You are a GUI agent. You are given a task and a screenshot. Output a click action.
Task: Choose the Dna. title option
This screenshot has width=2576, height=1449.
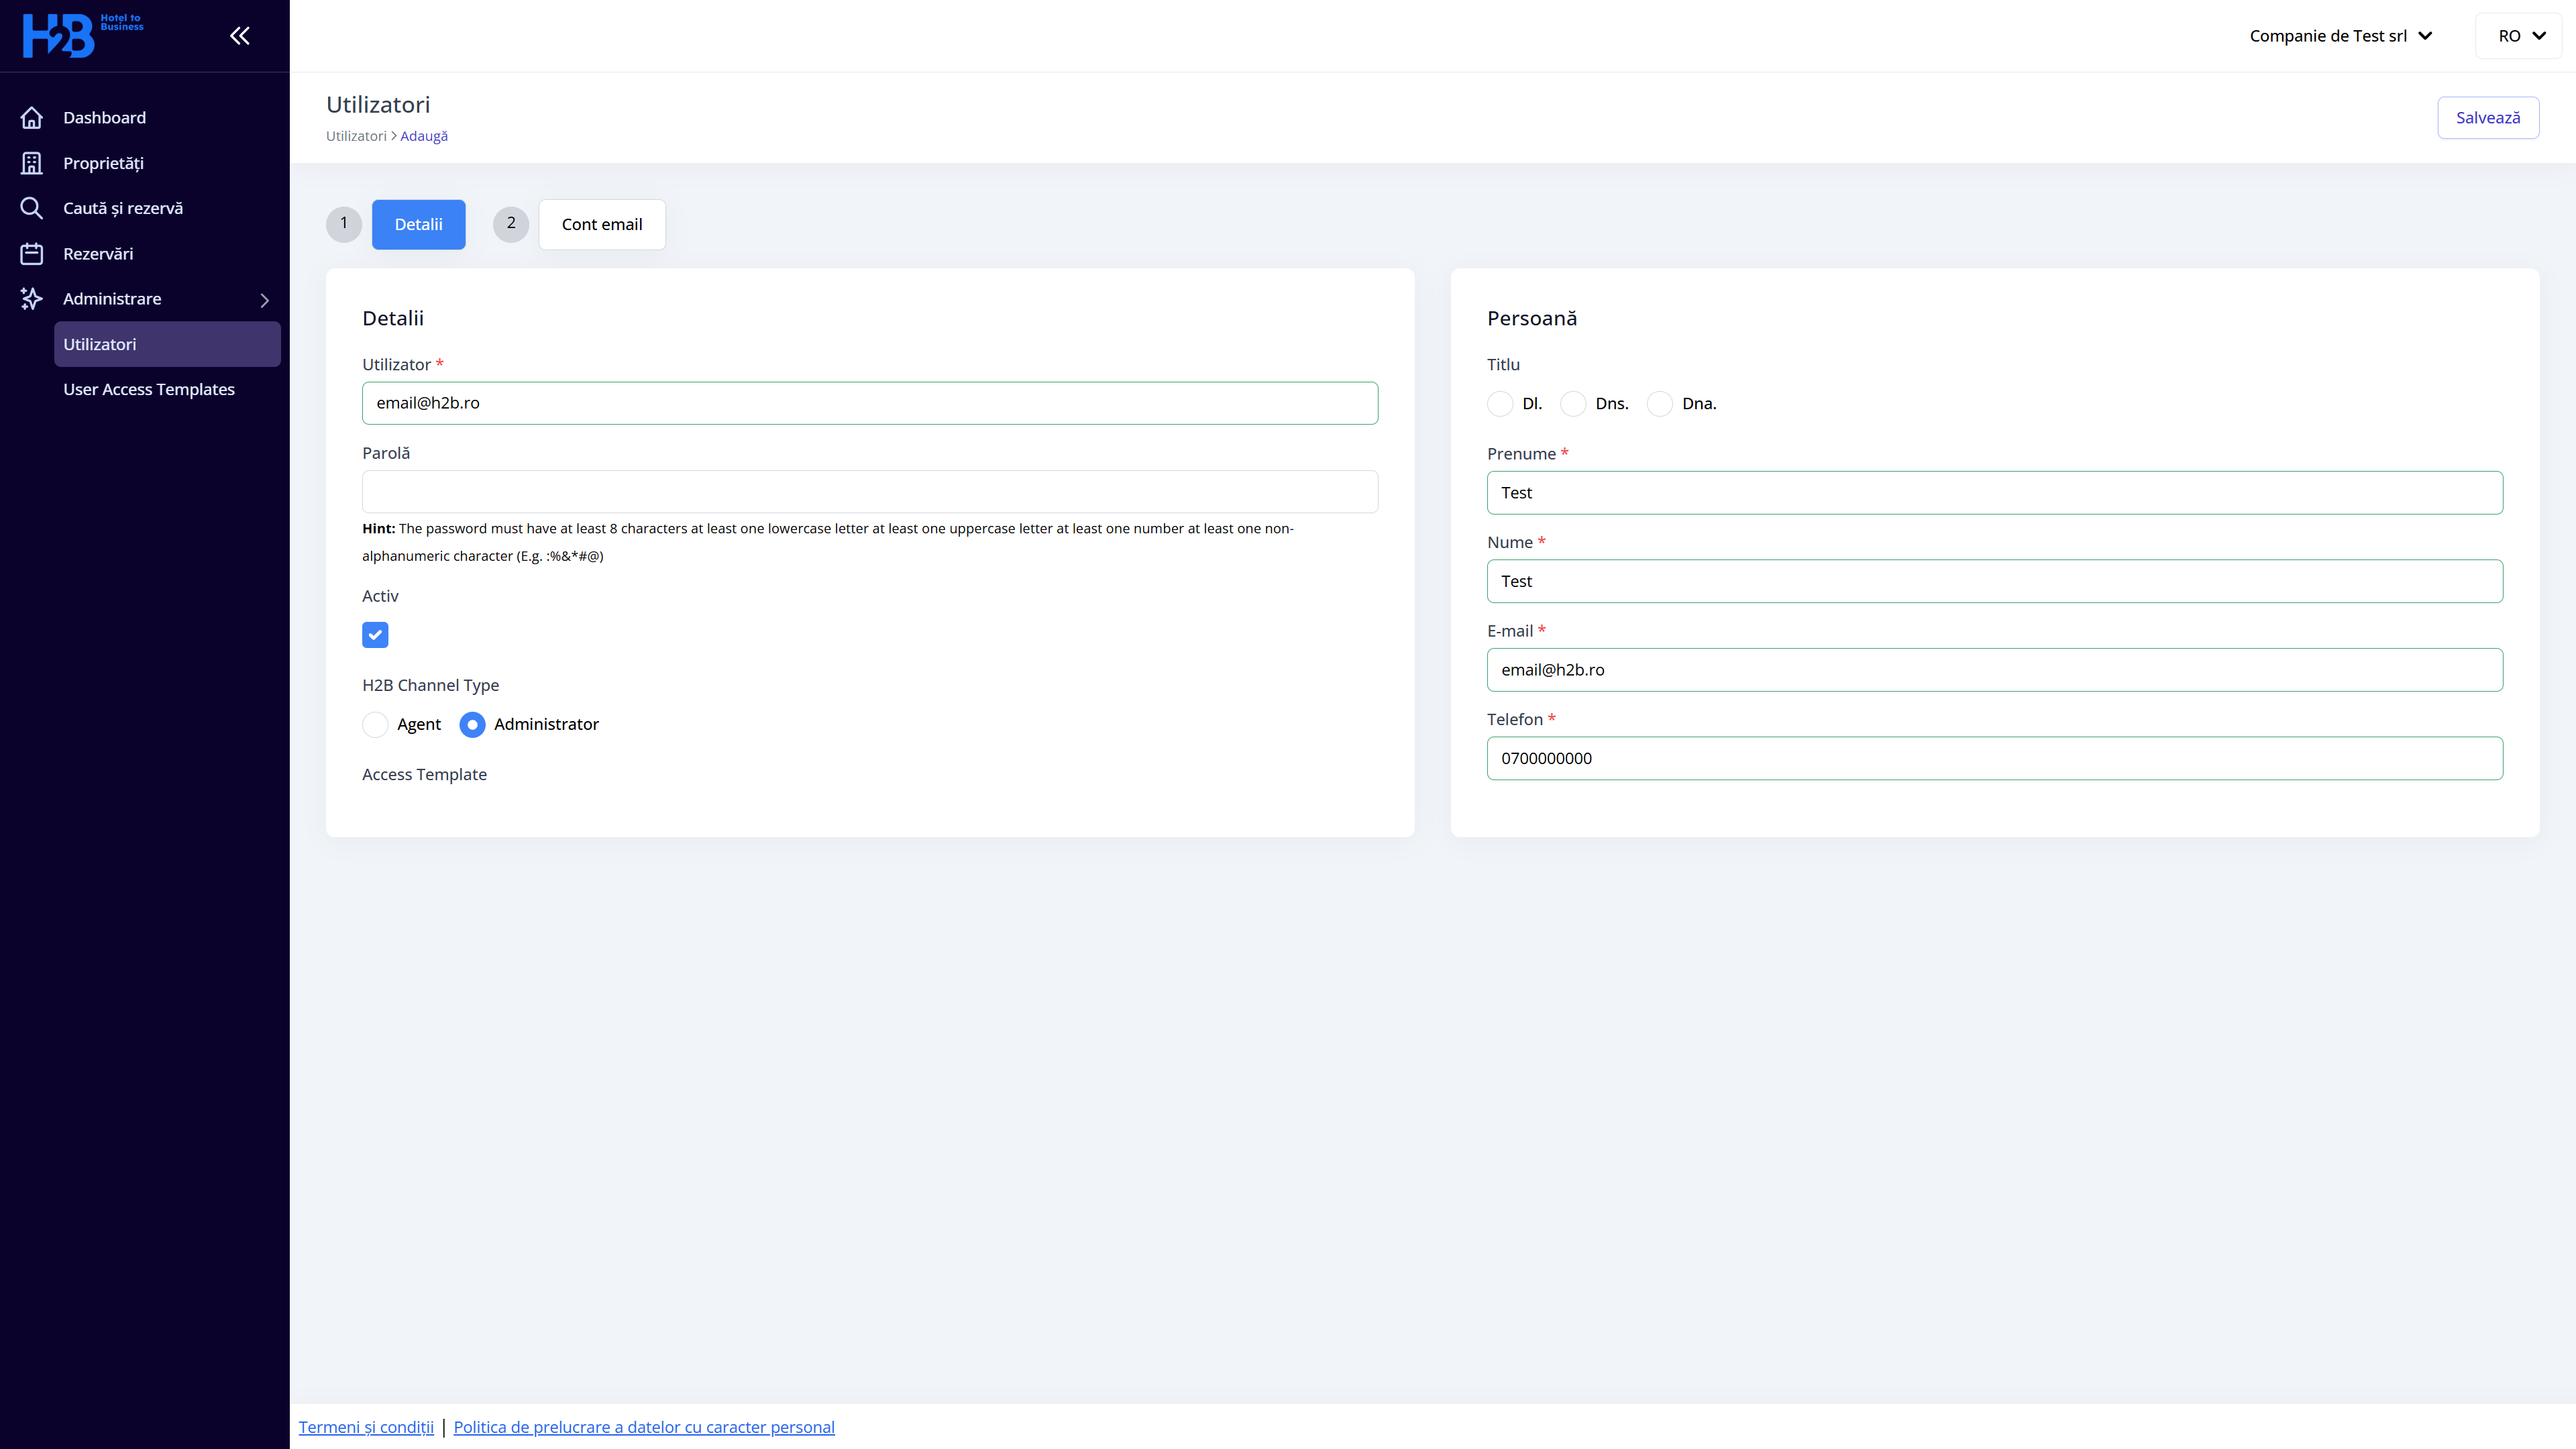[1660, 404]
